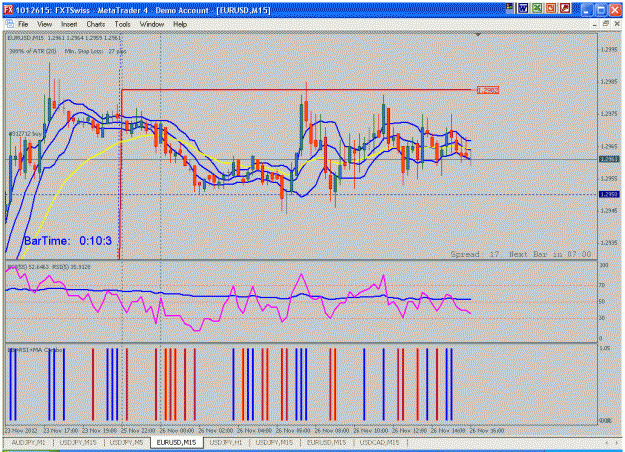625x452 pixels.
Task: Open the View menu
Action: 45,24
